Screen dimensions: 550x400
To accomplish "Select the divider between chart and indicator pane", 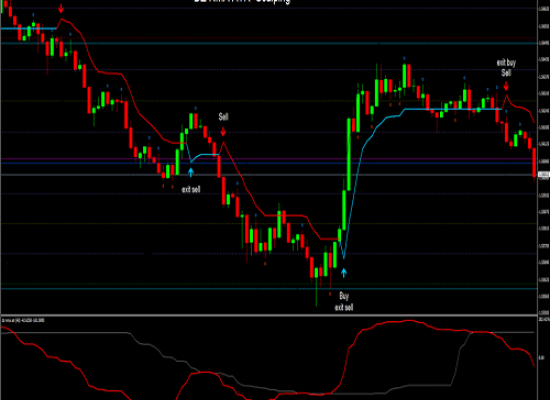I will 269,315.
